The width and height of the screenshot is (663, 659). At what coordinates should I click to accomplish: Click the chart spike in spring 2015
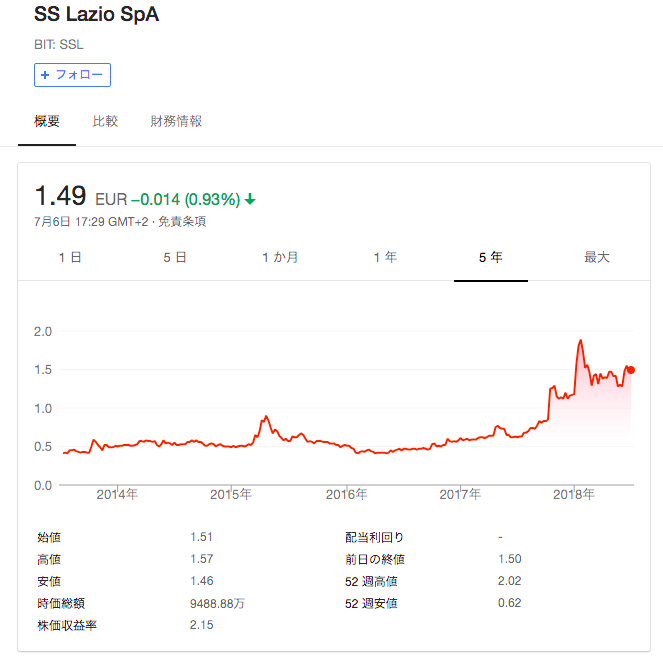[x=266, y=416]
